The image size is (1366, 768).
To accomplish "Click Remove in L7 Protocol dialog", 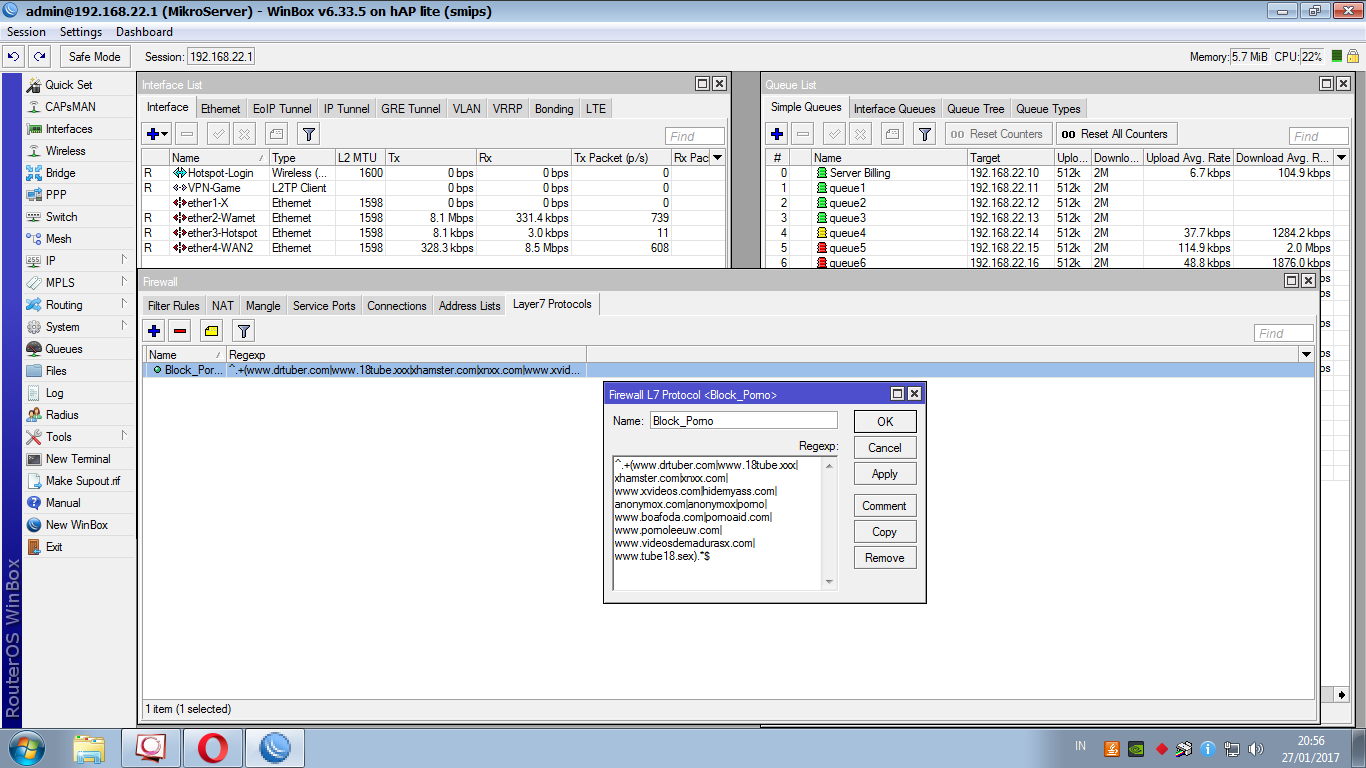I will pyautogui.click(x=885, y=558).
